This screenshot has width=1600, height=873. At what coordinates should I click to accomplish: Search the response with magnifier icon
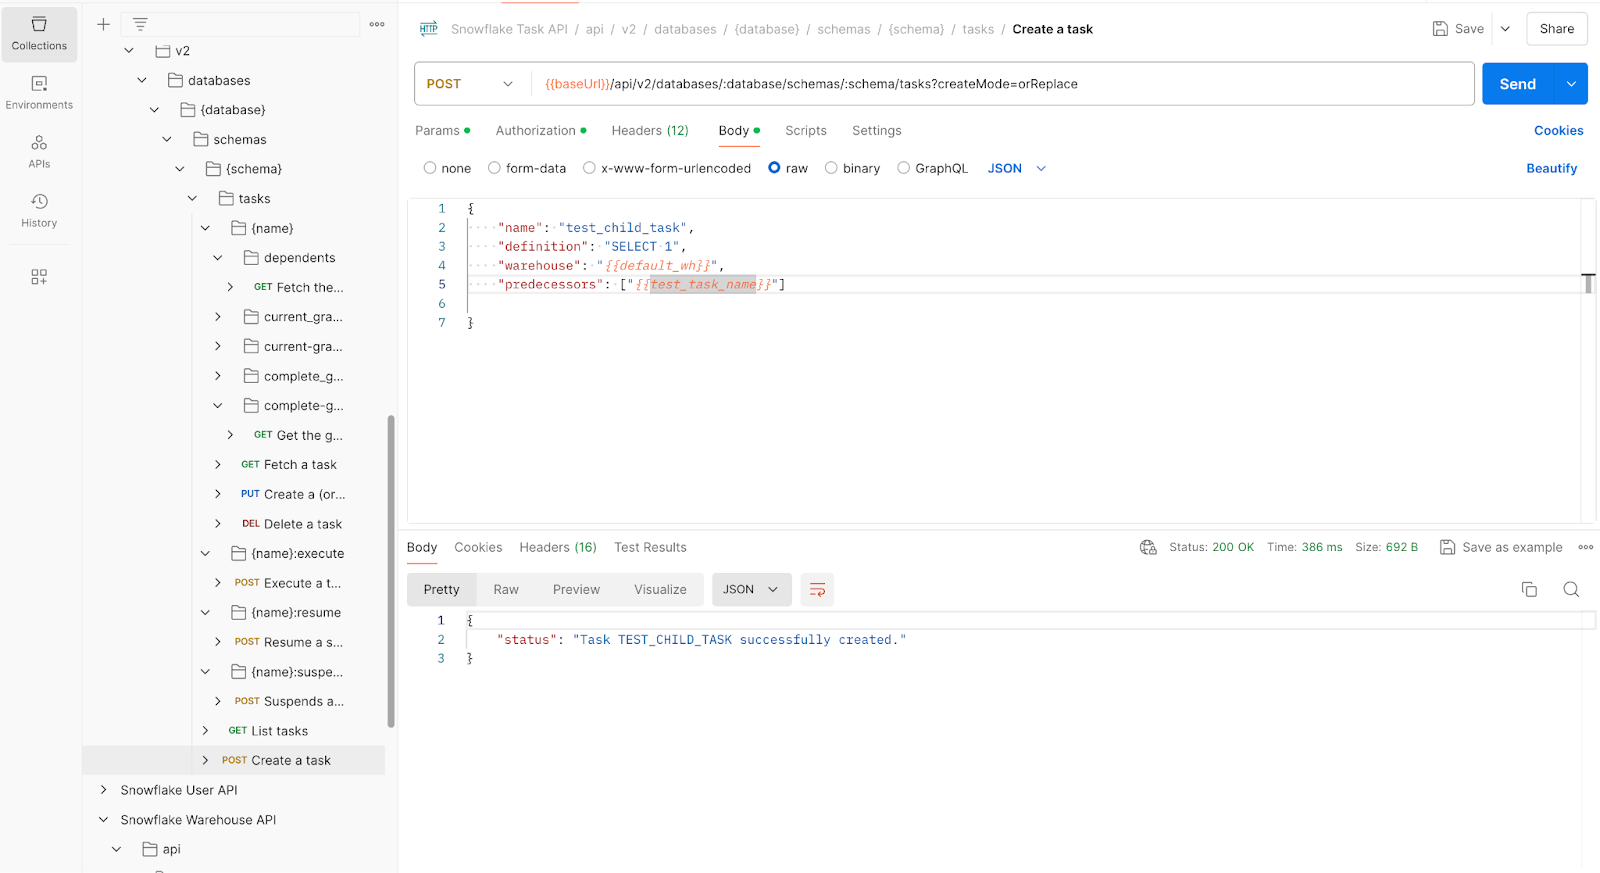coord(1571,590)
